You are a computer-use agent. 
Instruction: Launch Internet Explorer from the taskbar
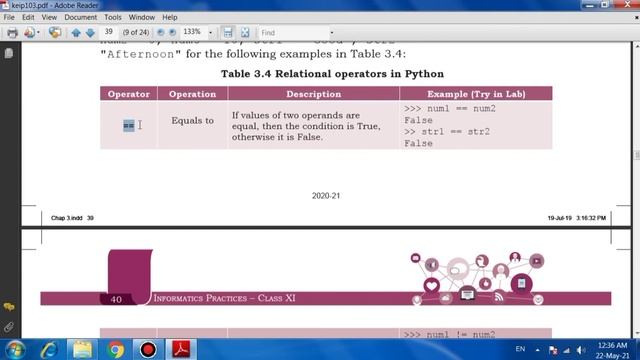pyautogui.click(x=49, y=350)
